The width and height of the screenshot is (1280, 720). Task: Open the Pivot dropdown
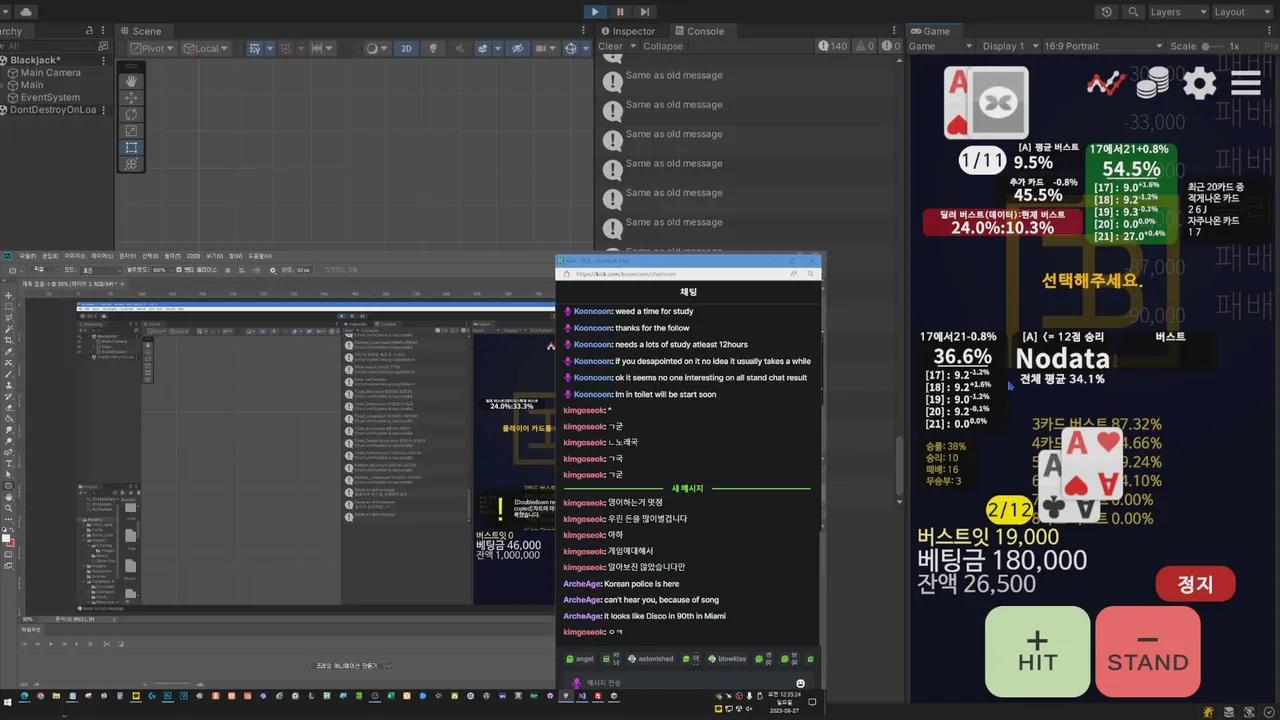(152, 48)
